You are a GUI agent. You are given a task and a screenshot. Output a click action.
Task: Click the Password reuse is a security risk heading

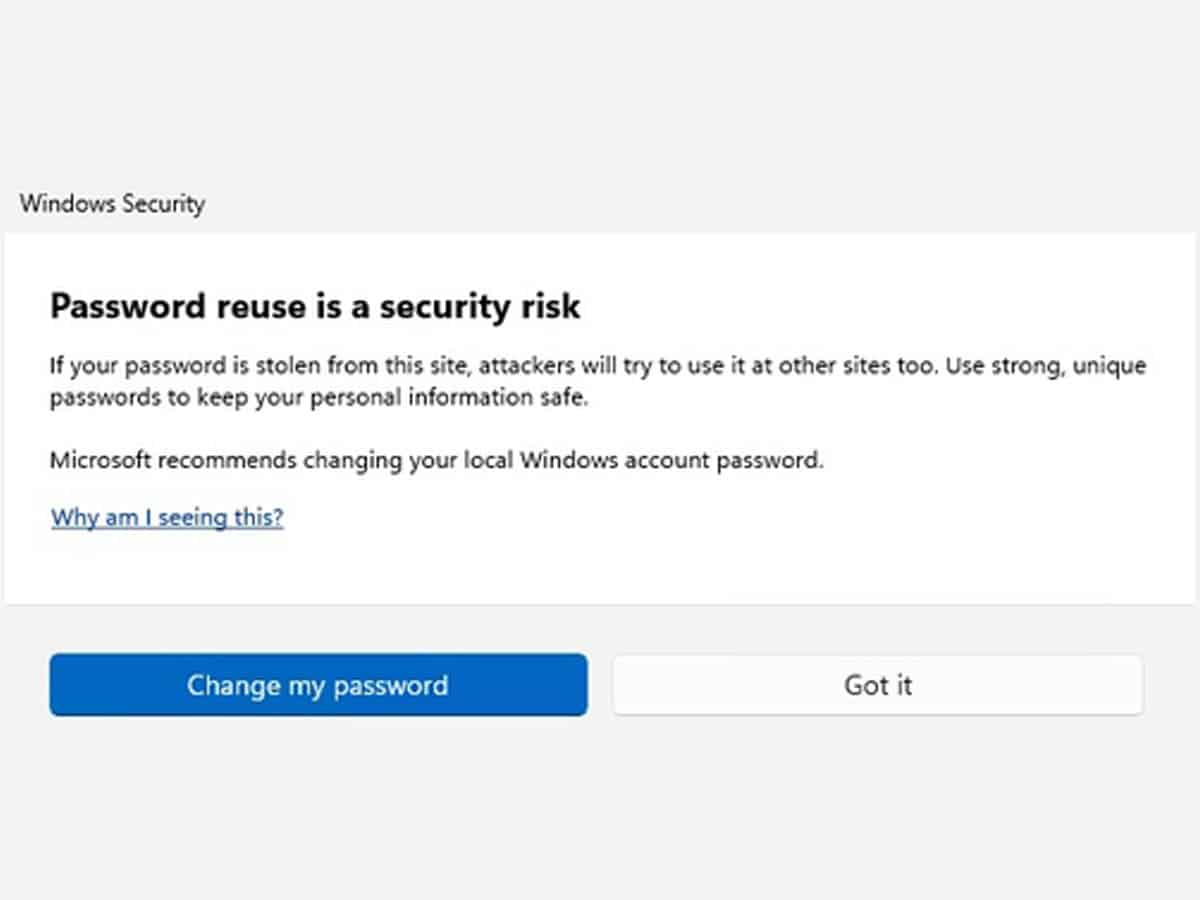[x=315, y=306]
